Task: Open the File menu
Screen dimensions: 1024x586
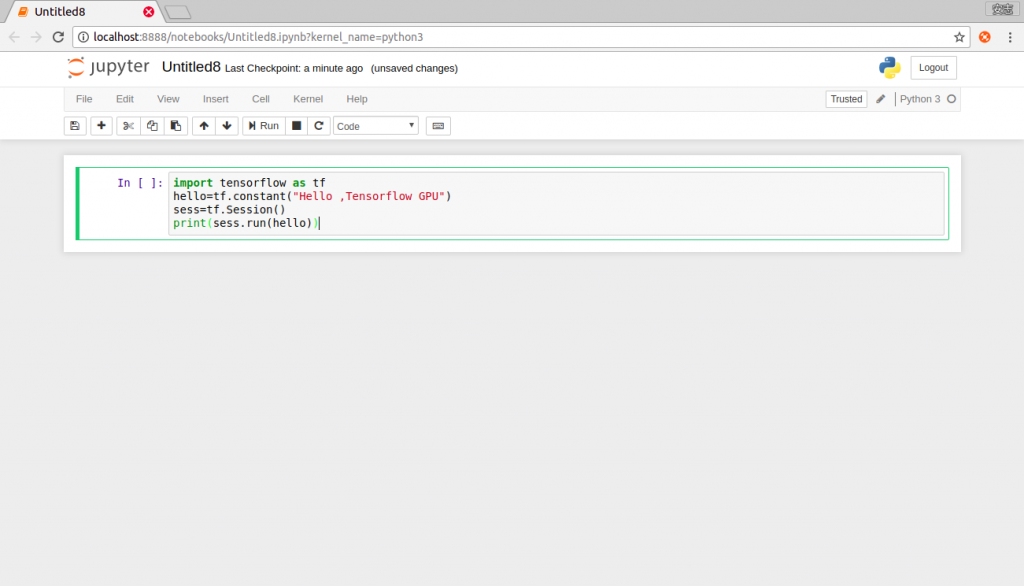Action: pyautogui.click(x=84, y=99)
